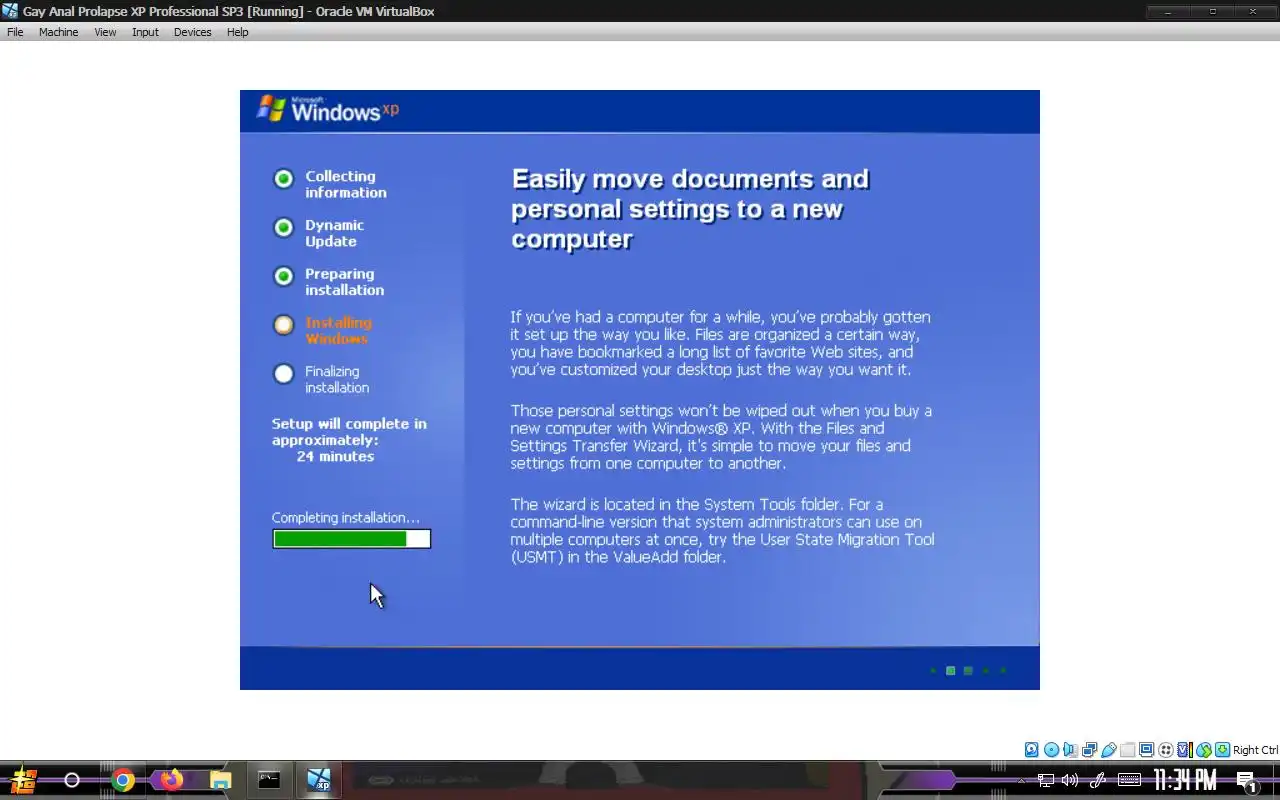Click the volume speaker tray icon

[x=1070, y=780]
